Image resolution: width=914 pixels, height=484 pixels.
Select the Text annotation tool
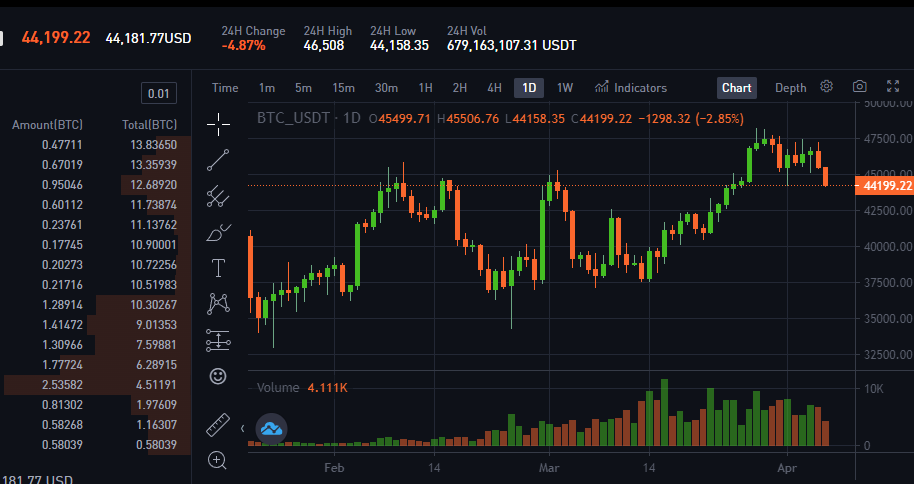pyautogui.click(x=218, y=268)
